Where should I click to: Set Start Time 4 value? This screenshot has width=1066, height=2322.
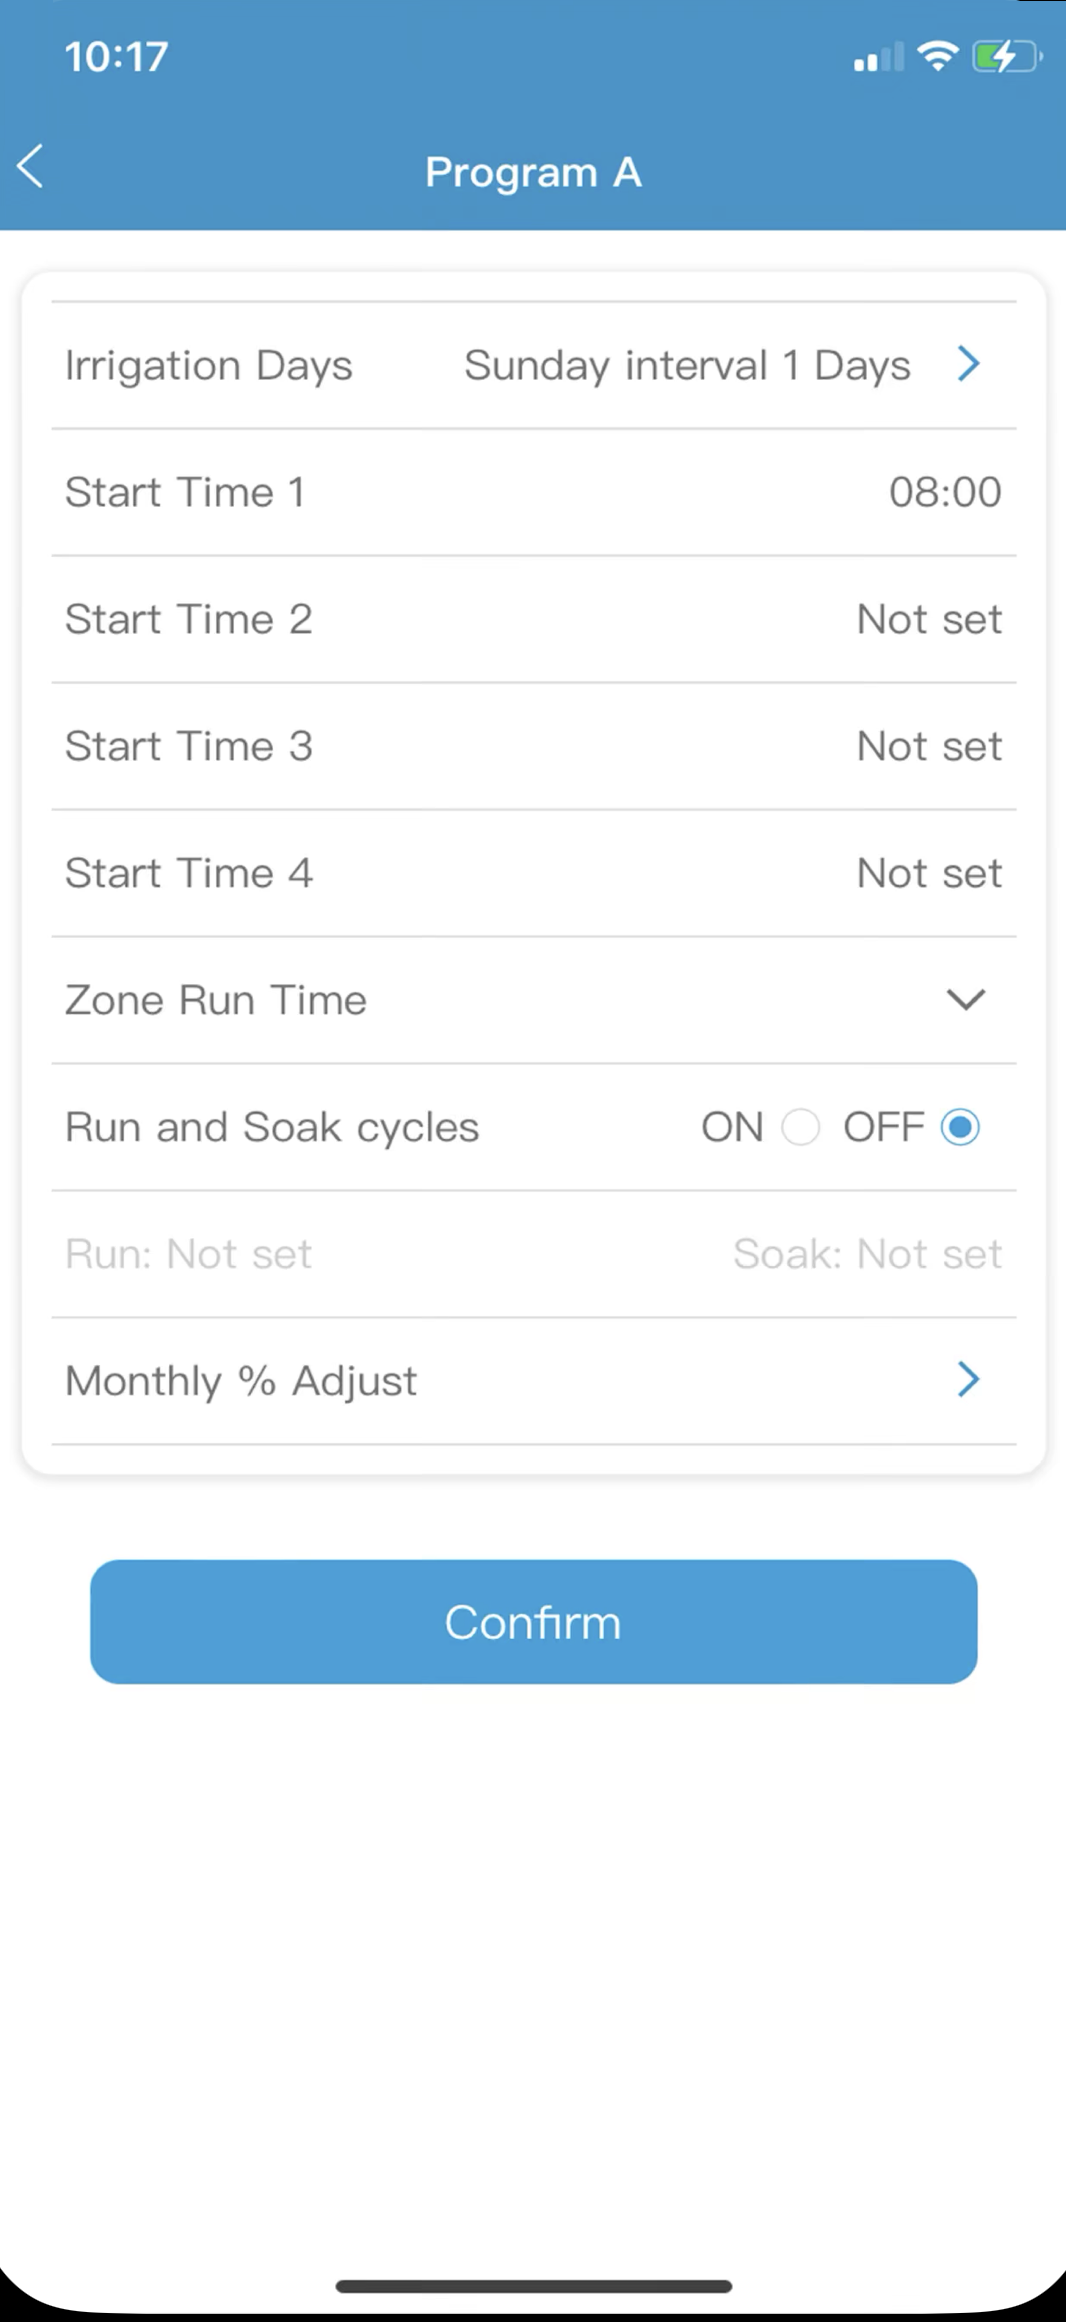928,873
